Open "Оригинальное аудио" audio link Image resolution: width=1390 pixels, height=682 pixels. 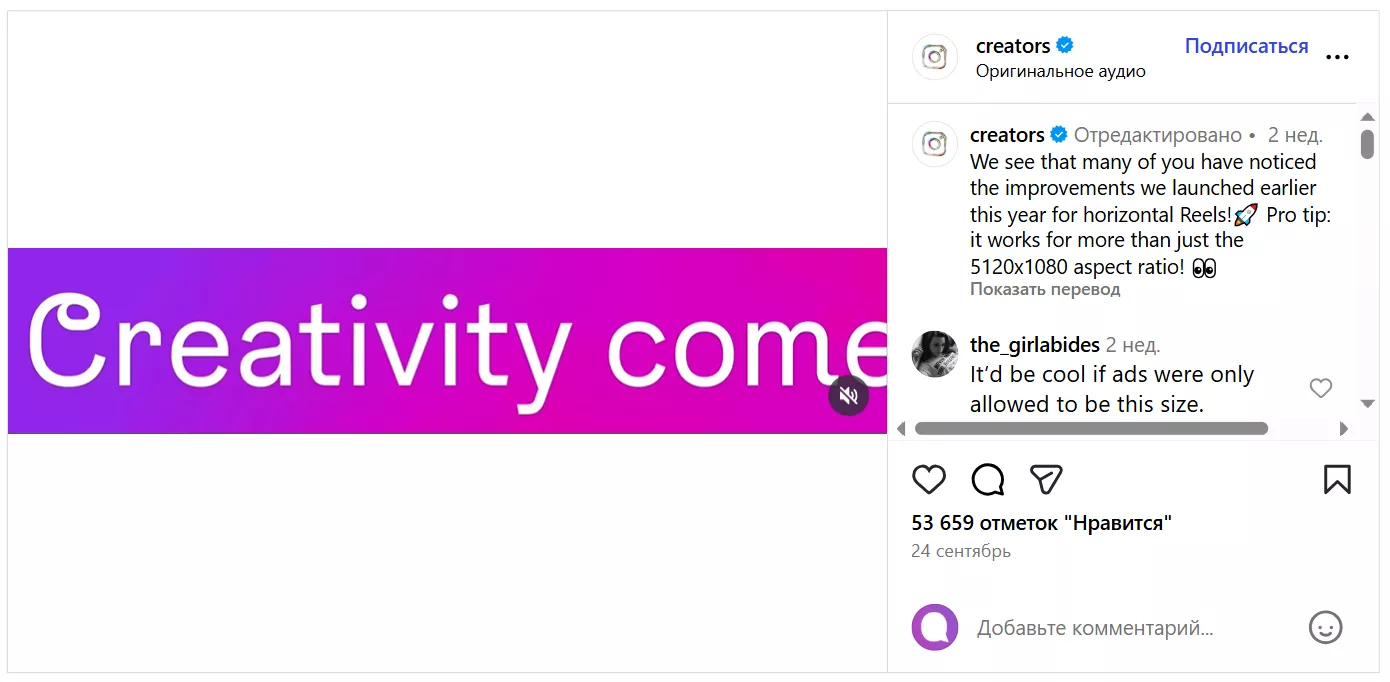pos(1060,72)
